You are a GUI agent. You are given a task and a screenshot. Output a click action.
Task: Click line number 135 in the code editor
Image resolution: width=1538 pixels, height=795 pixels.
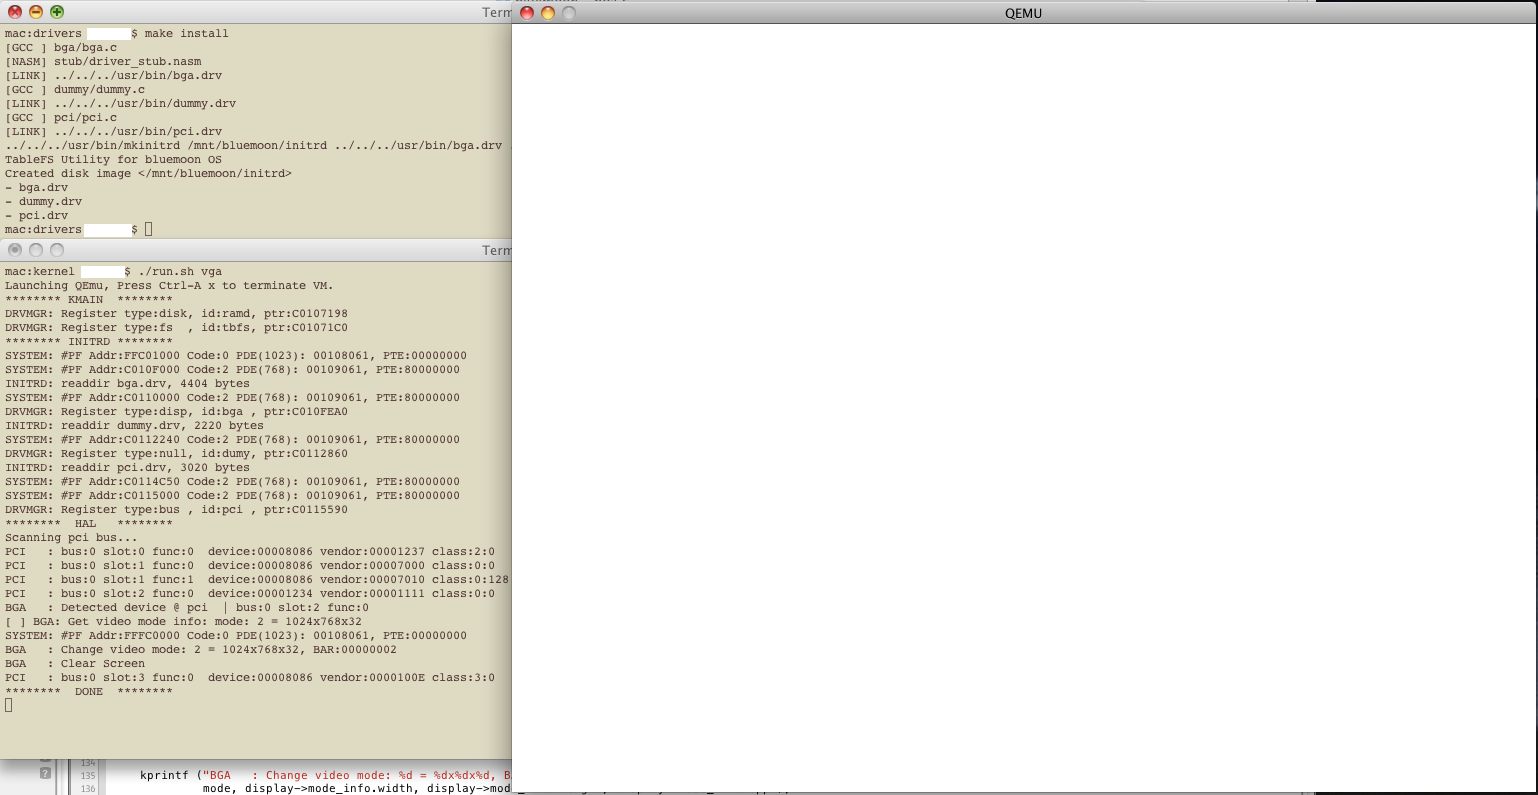coord(88,776)
